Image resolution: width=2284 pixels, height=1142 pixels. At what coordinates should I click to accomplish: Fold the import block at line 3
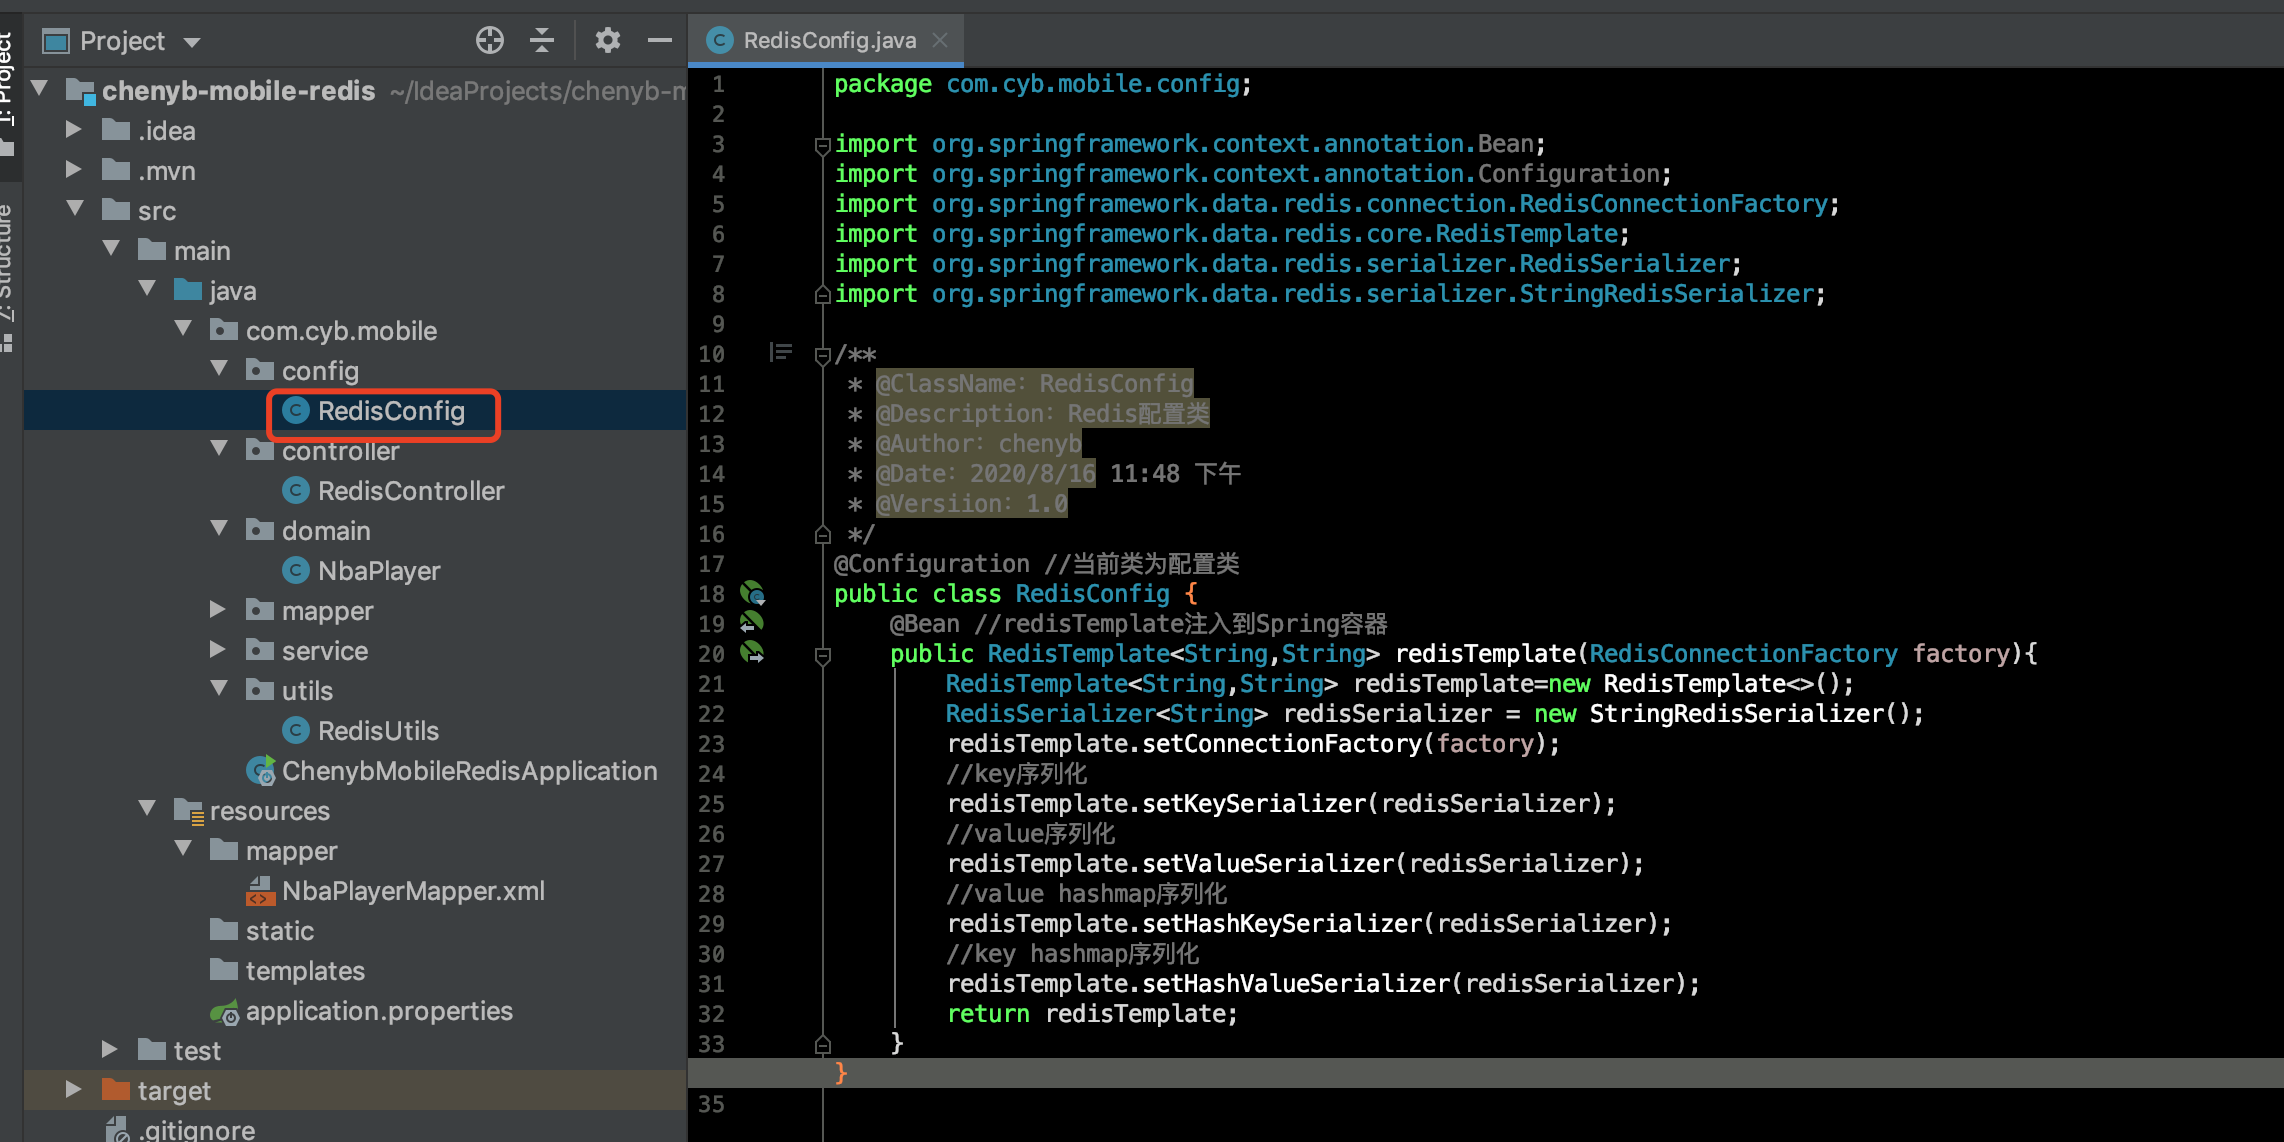tap(822, 145)
